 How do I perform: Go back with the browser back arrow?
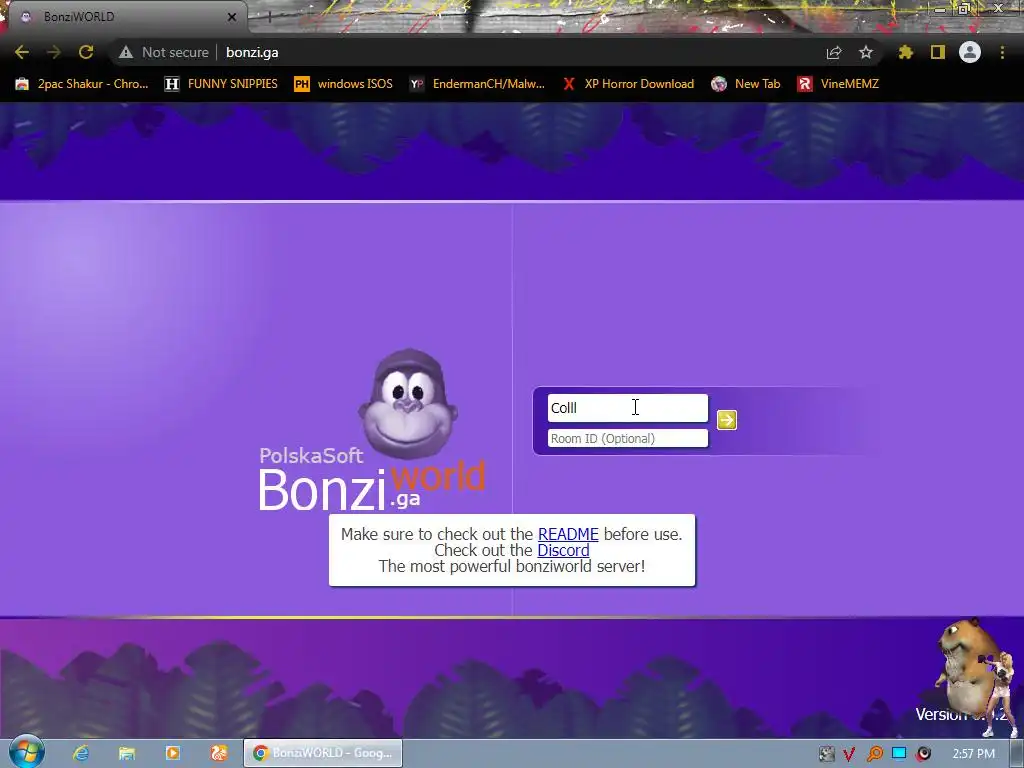(x=22, y=52)
